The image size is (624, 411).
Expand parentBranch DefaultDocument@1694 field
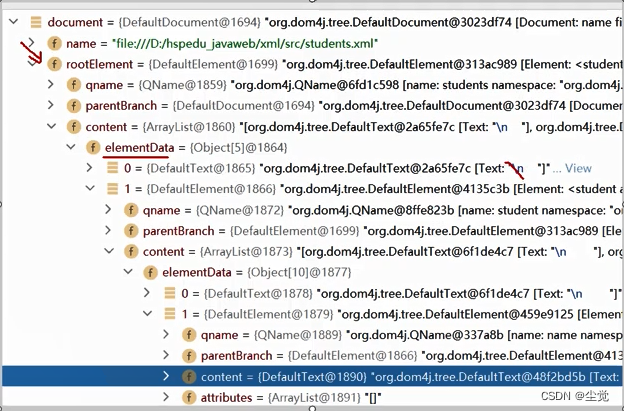(x=51, y=105)
